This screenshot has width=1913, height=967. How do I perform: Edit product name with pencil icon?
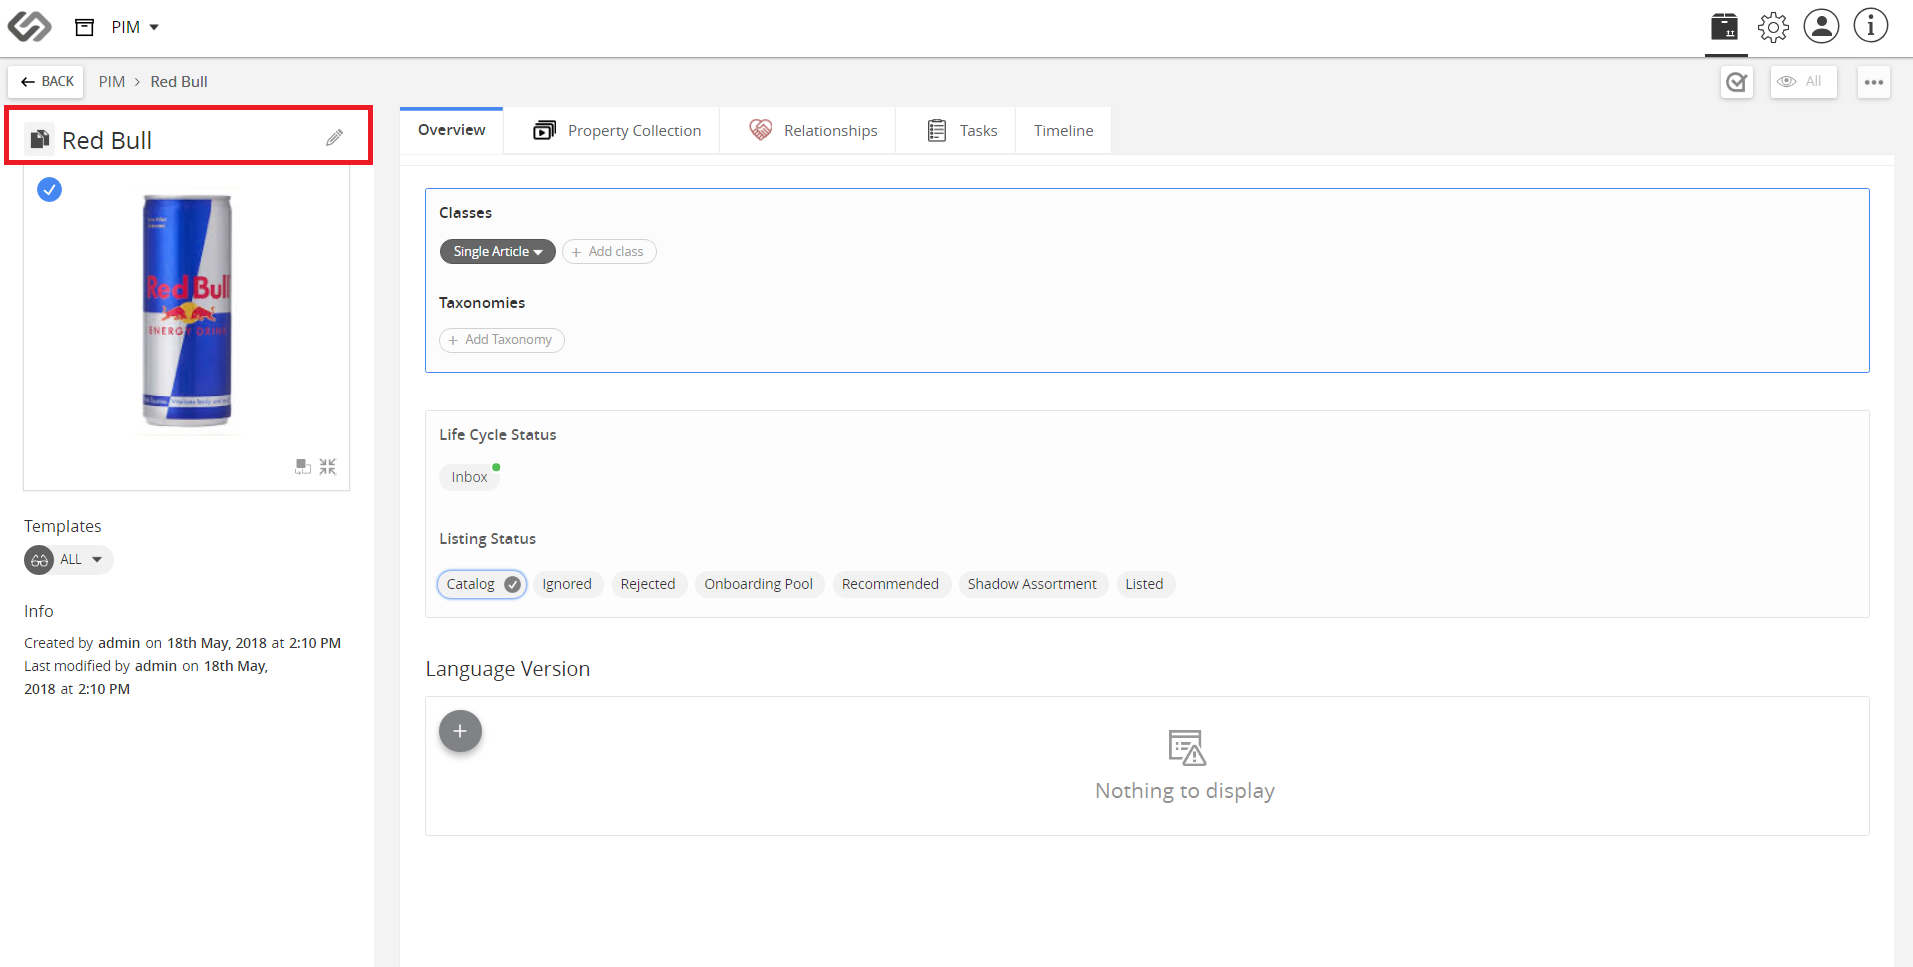point(334,138)
